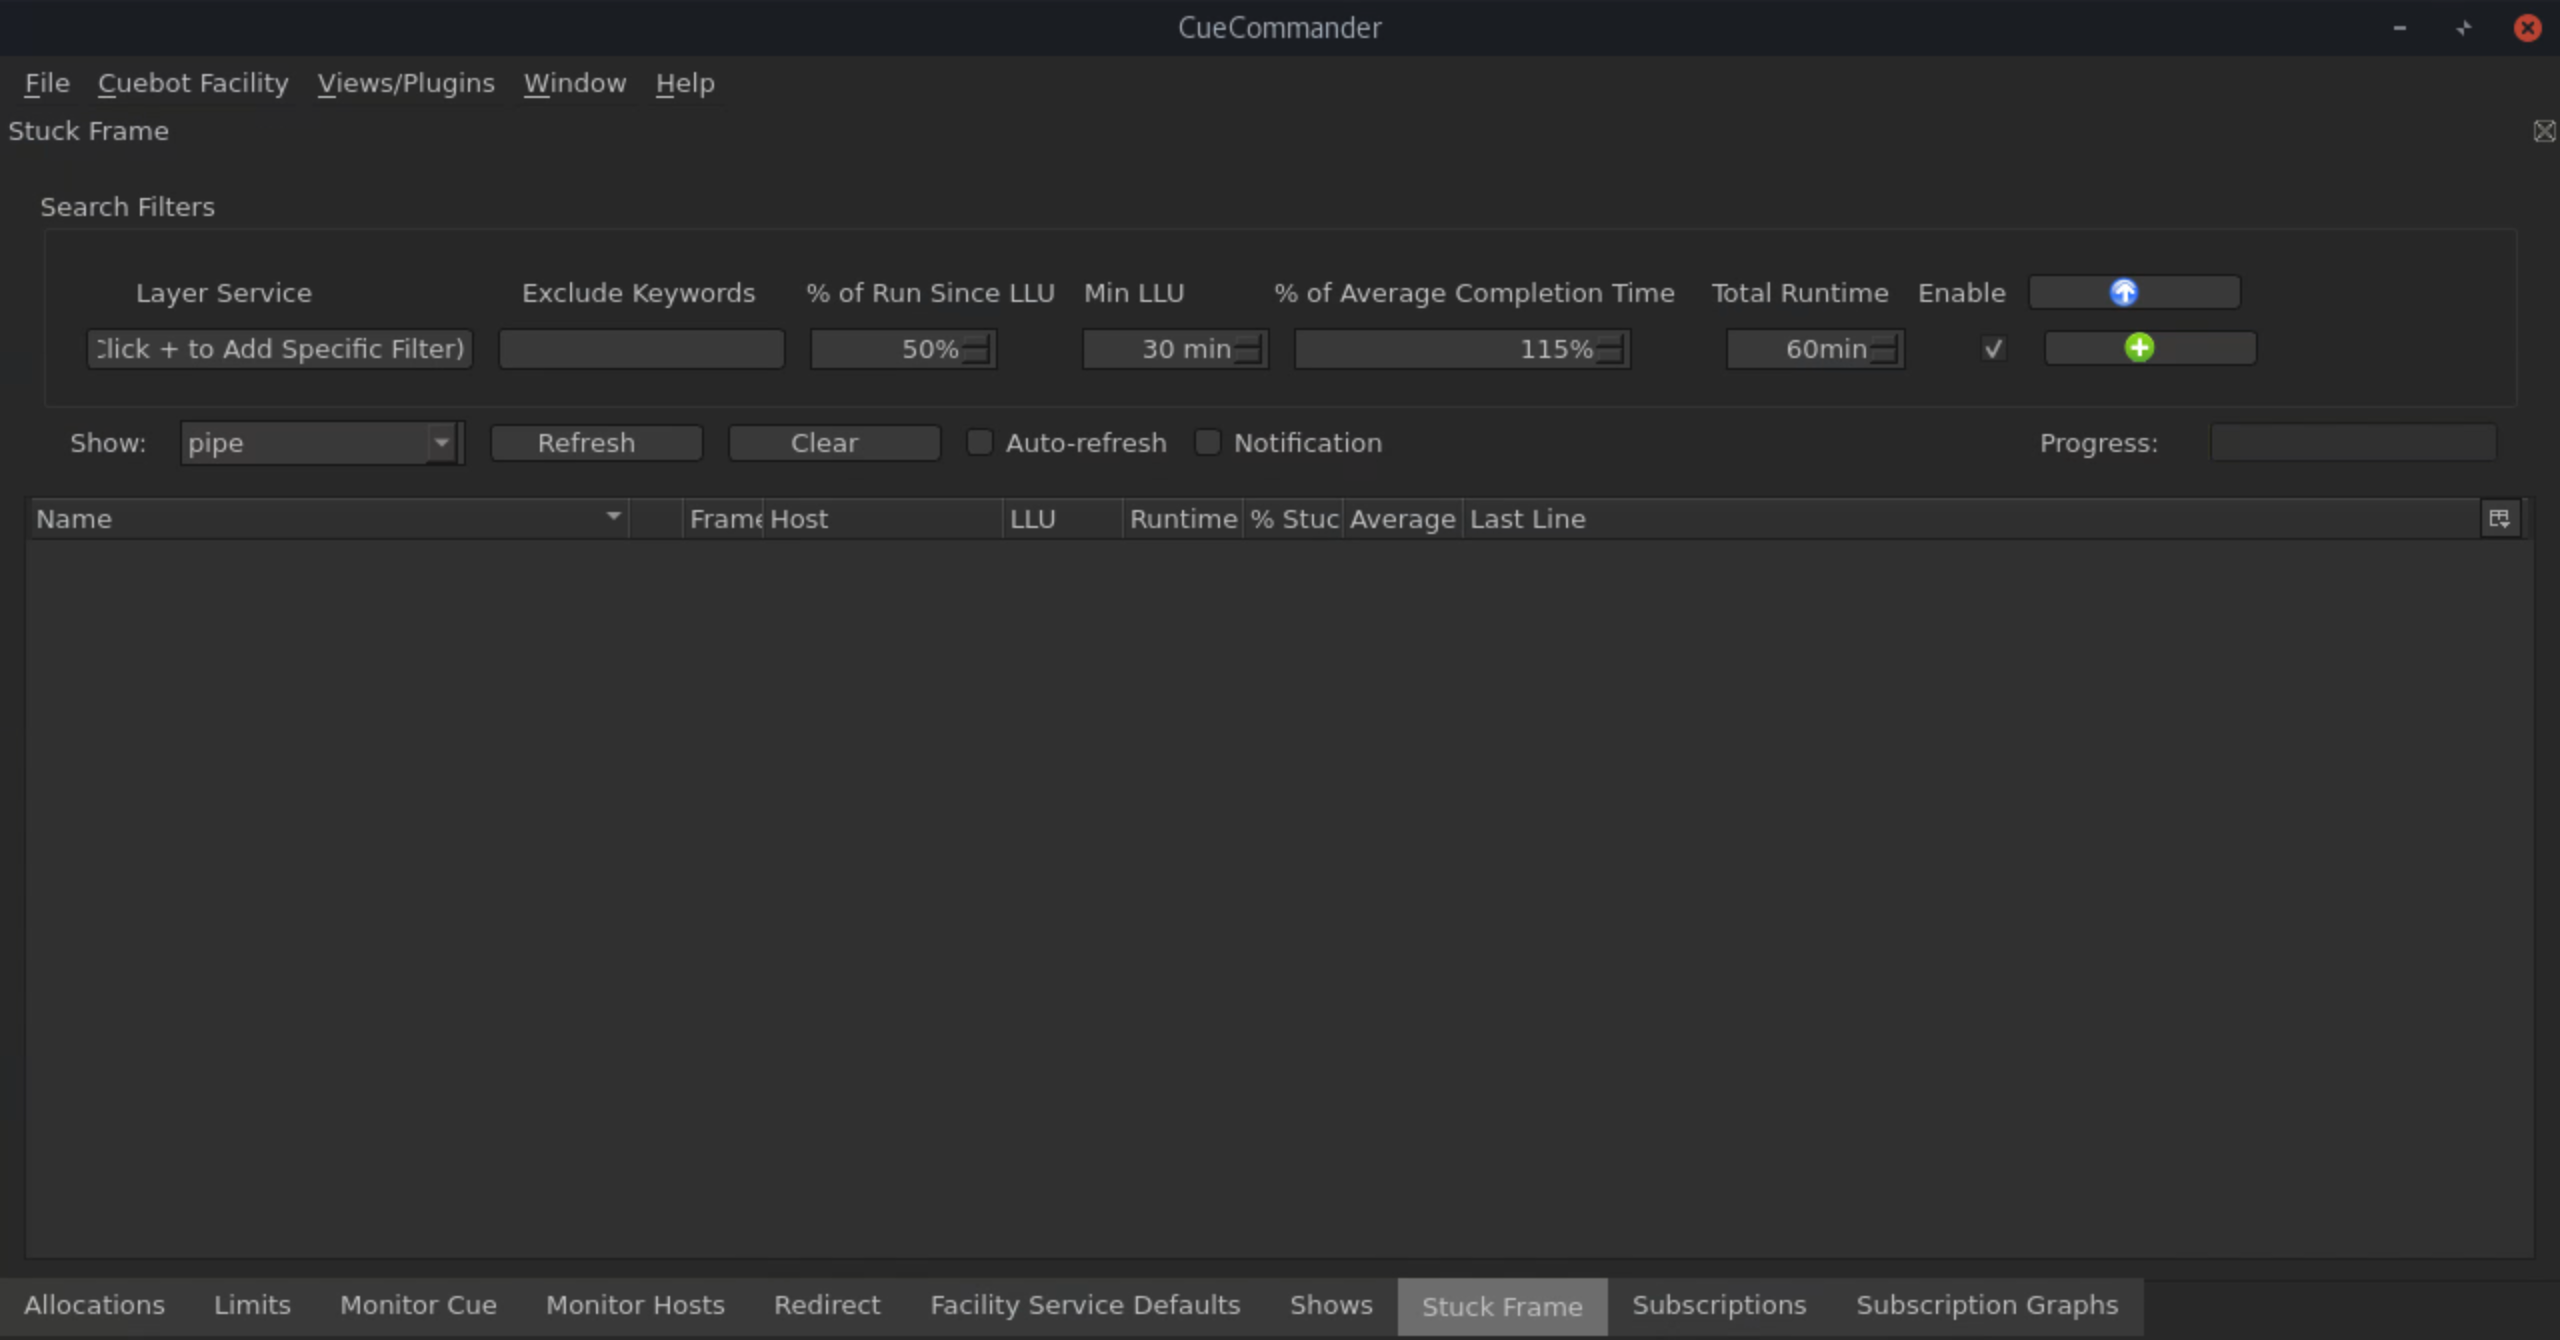
Task: Click the Name column sort arrow
Action: tap(613, 517)
